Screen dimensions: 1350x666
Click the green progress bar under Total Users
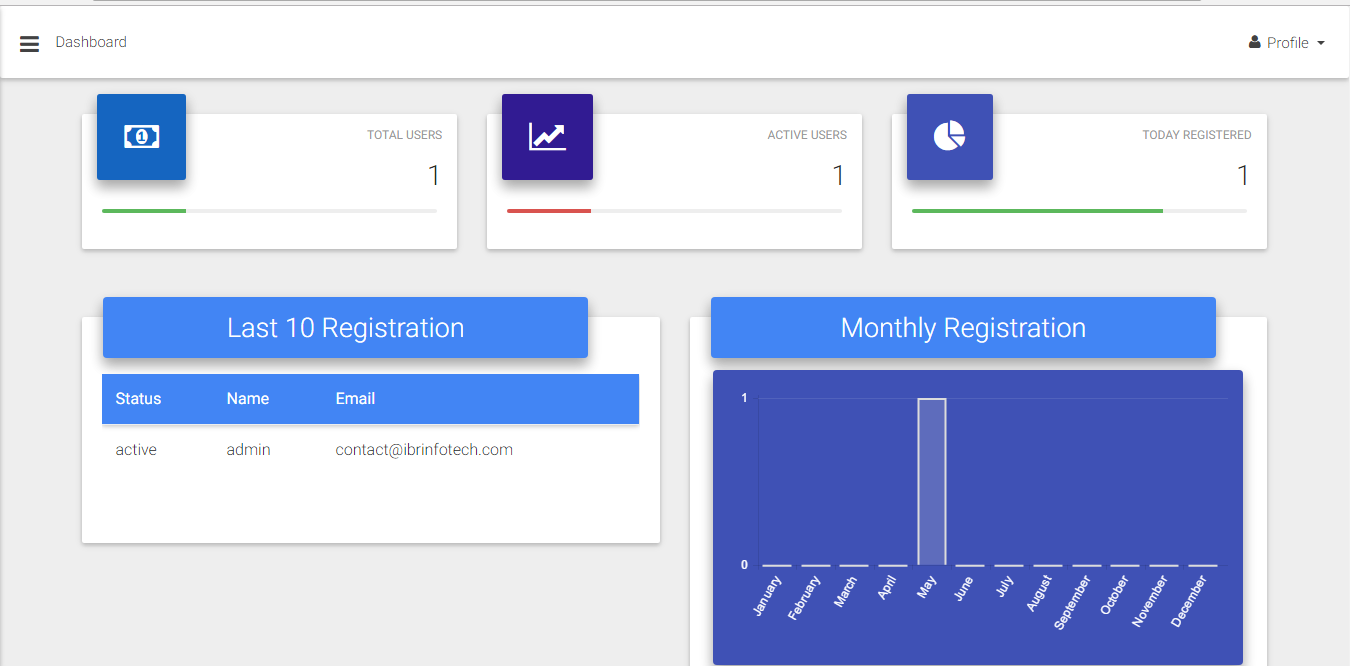click(143, 211)
